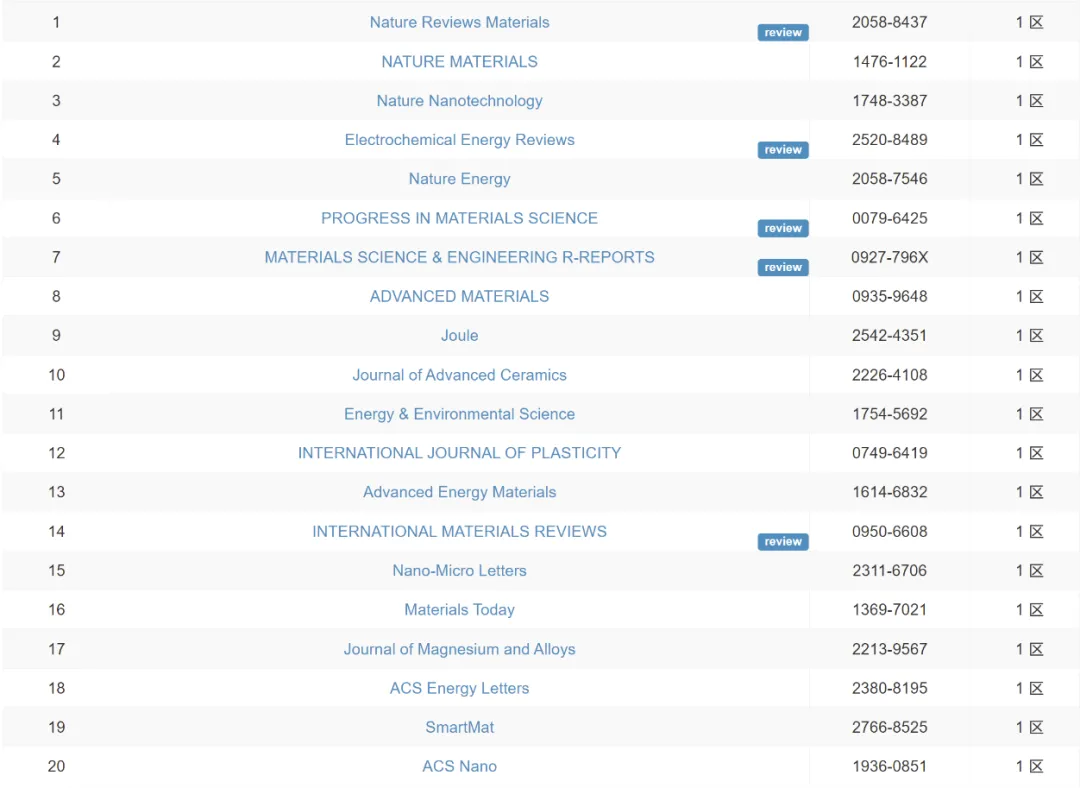Select ISSN 0079-6425 text
Screen dimensions: 1080x788
coord(889,218)
